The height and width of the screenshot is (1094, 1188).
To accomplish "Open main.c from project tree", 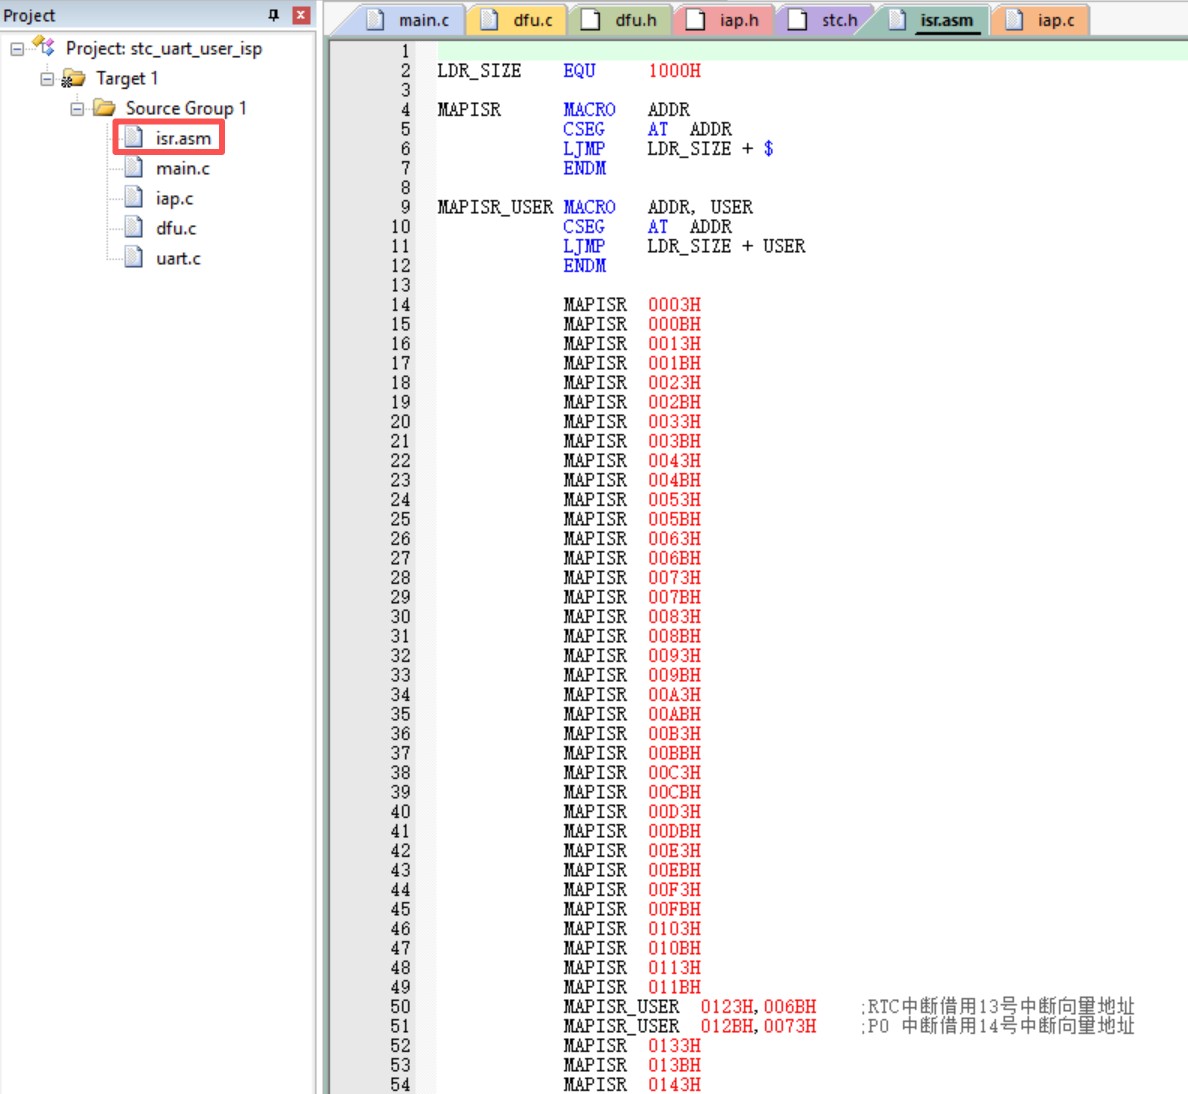I will click(x=182, y=168).
